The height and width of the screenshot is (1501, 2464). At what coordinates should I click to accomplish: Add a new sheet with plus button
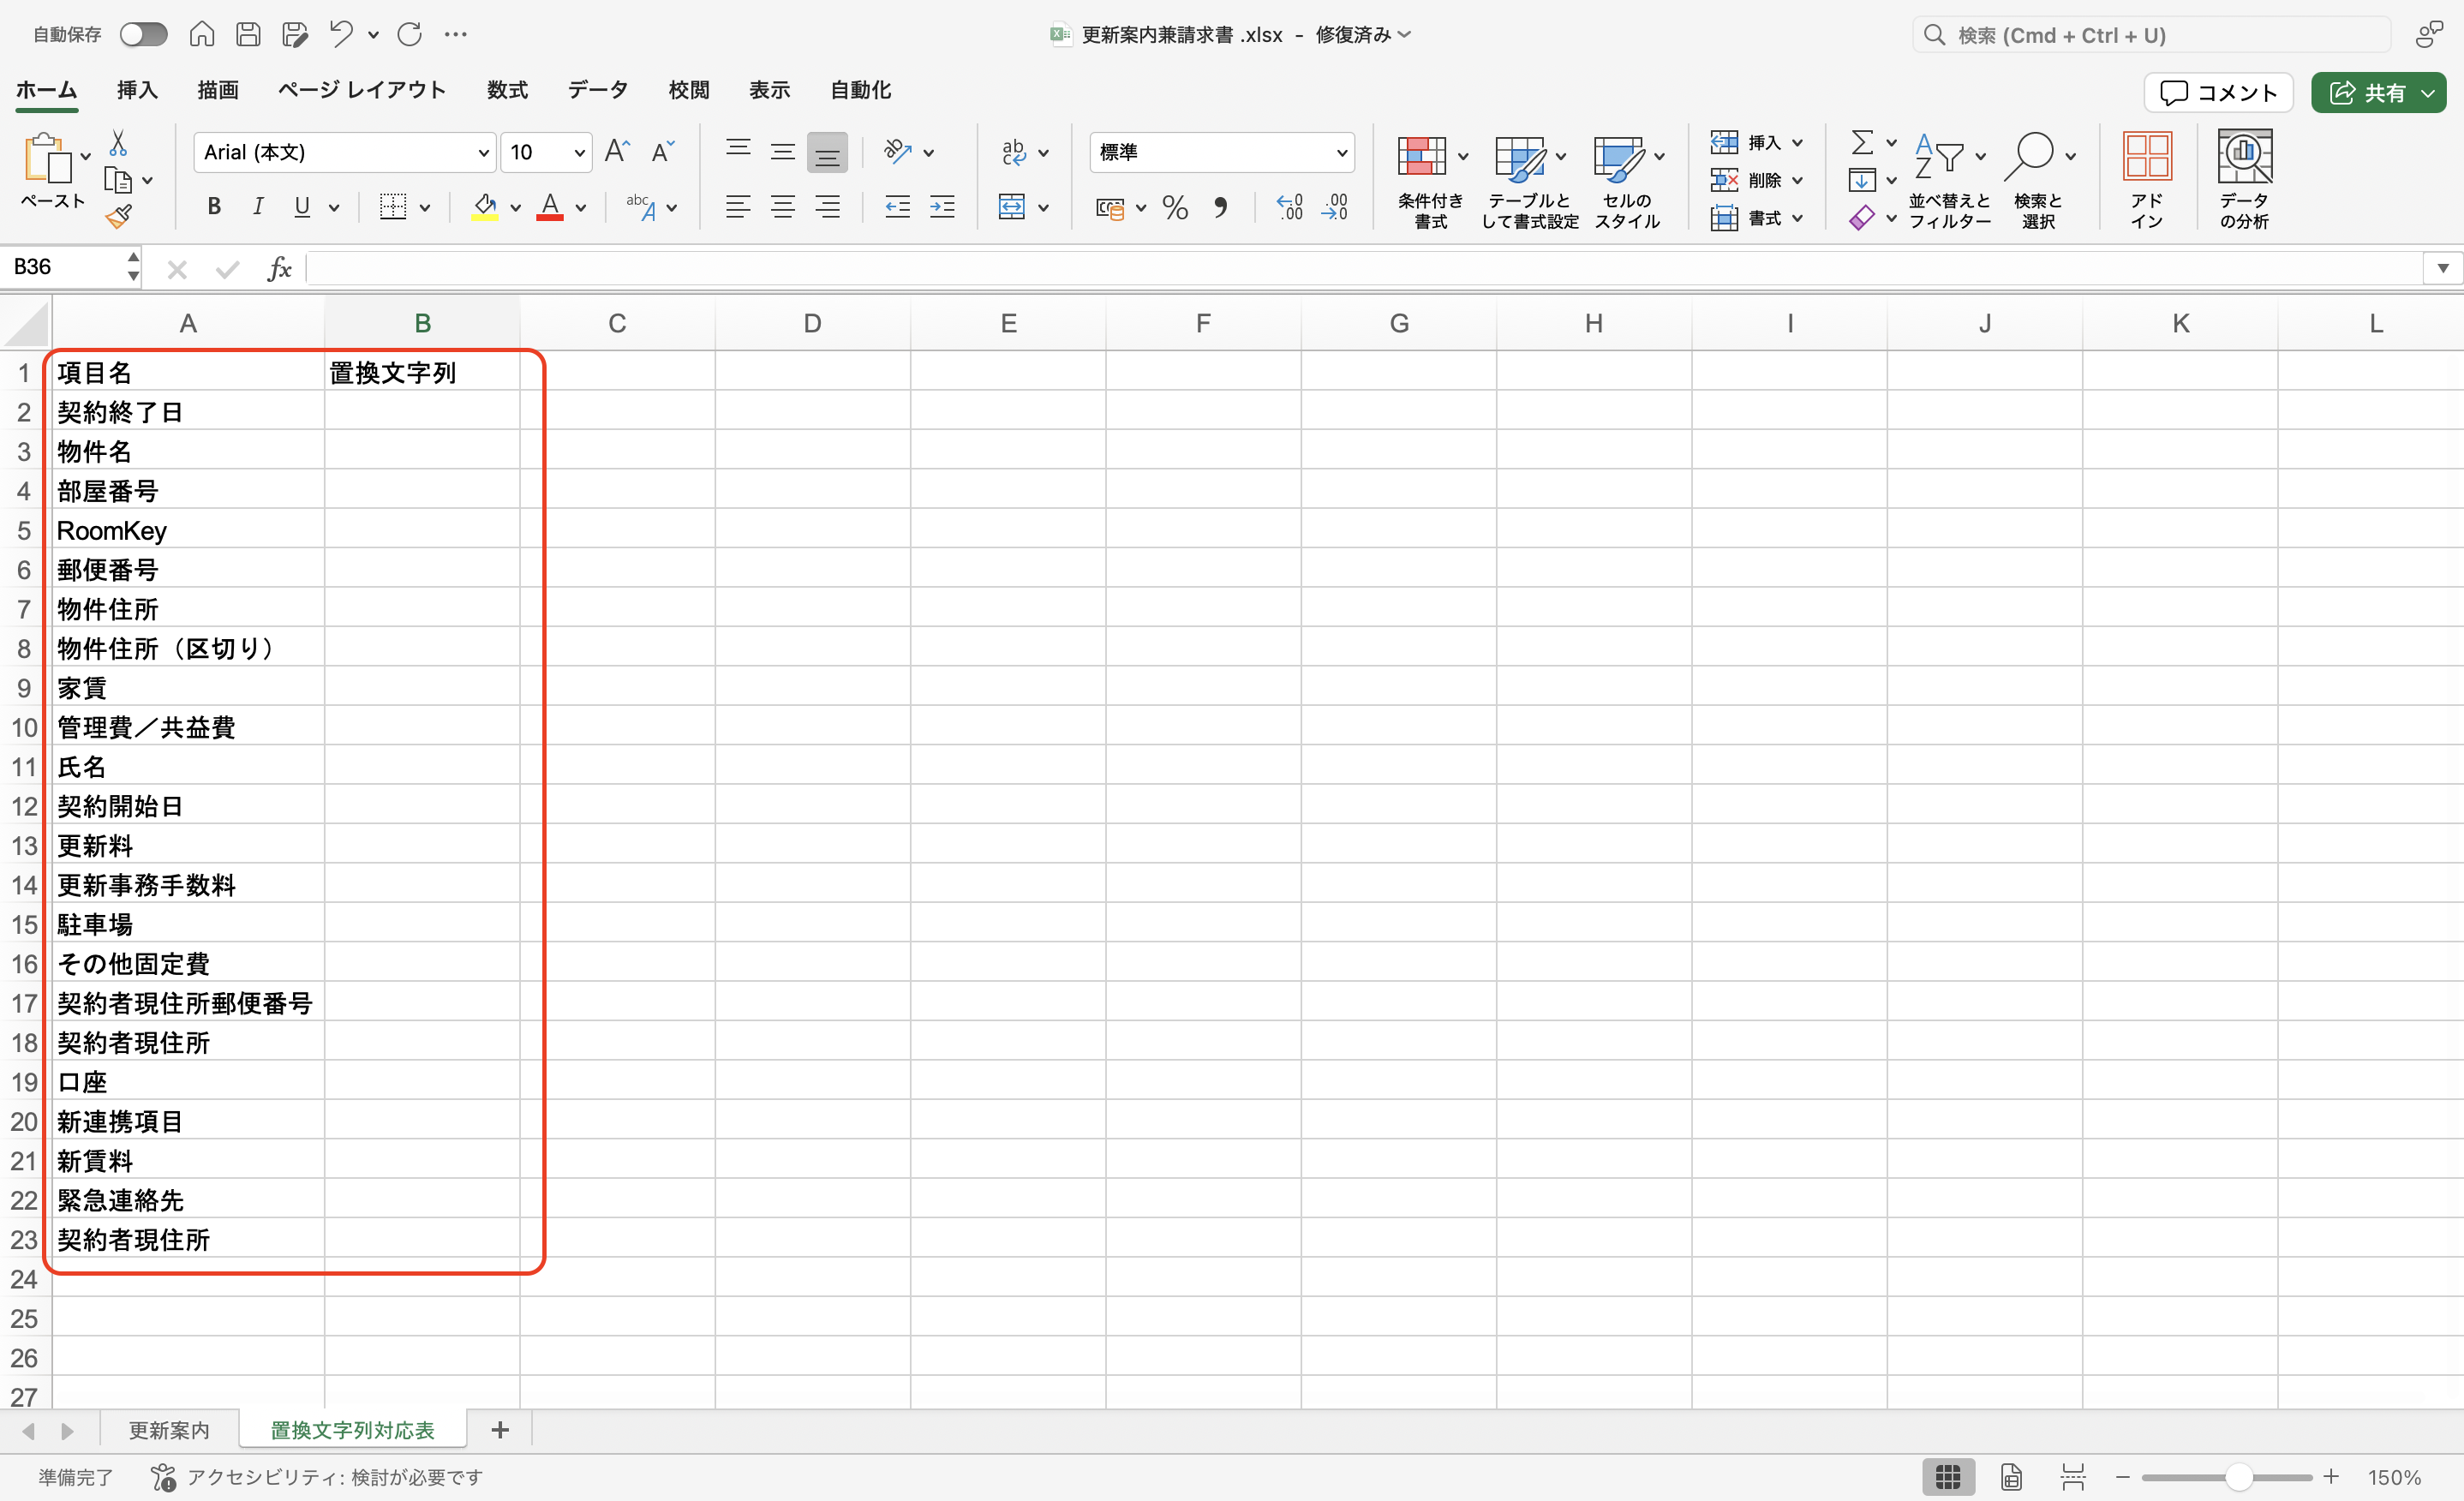pos(500,1430)
